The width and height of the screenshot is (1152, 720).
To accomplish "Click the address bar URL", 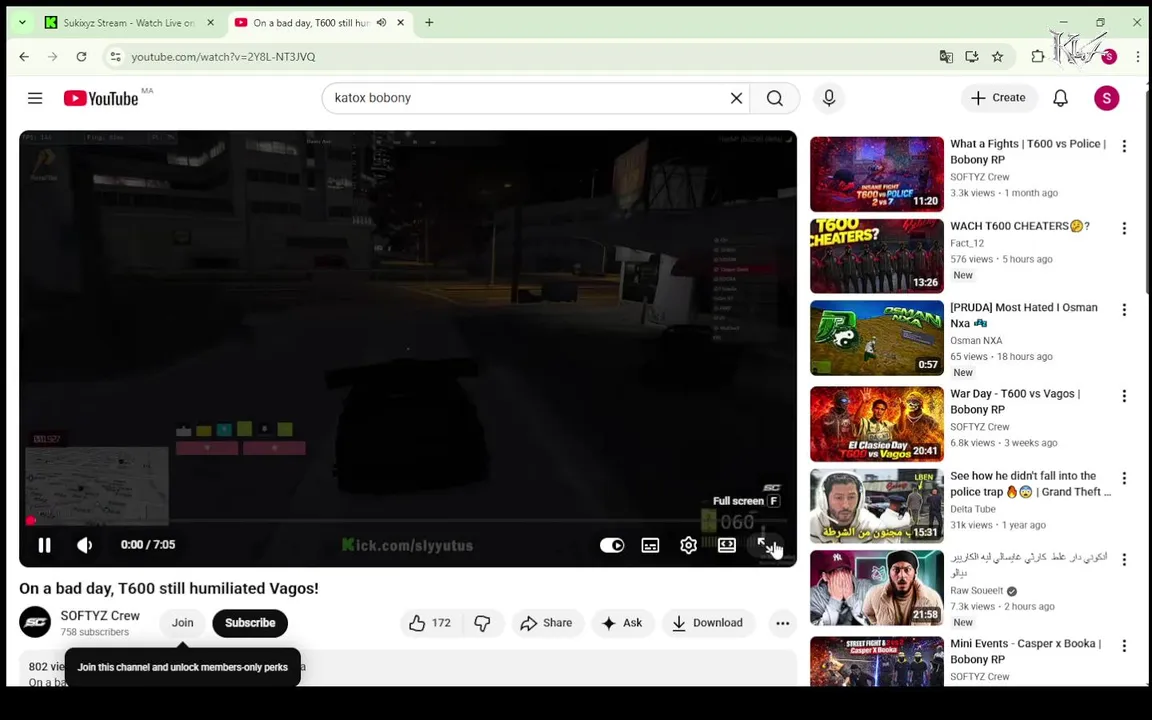I will (x=223, y=57).
